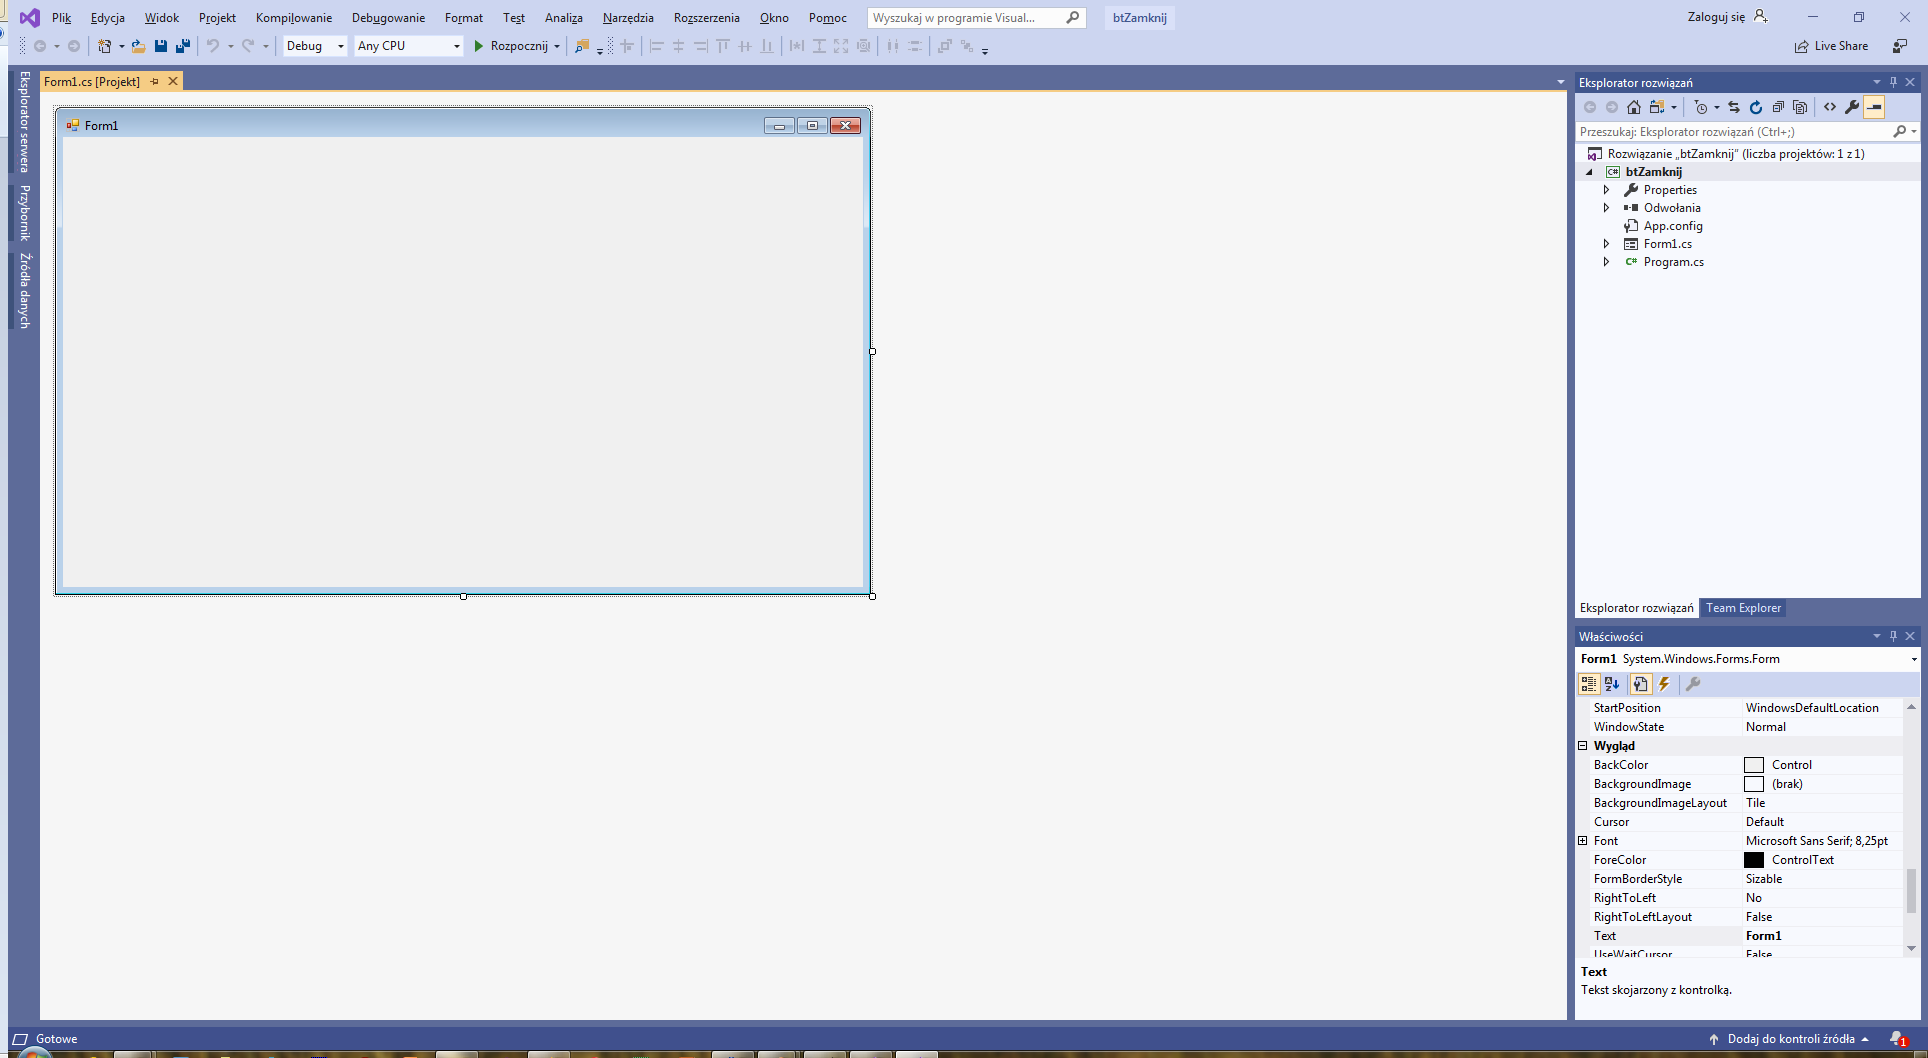Select App.config in the solution tree

1672,226
